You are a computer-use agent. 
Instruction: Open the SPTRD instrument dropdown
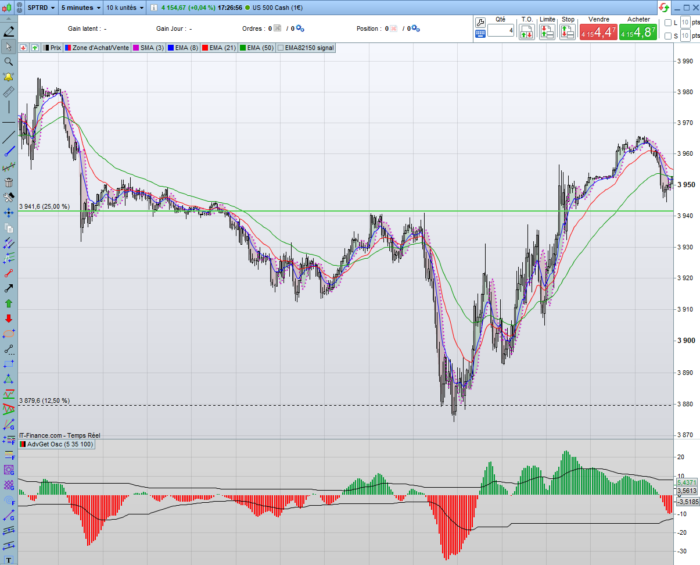coord(41,8)
